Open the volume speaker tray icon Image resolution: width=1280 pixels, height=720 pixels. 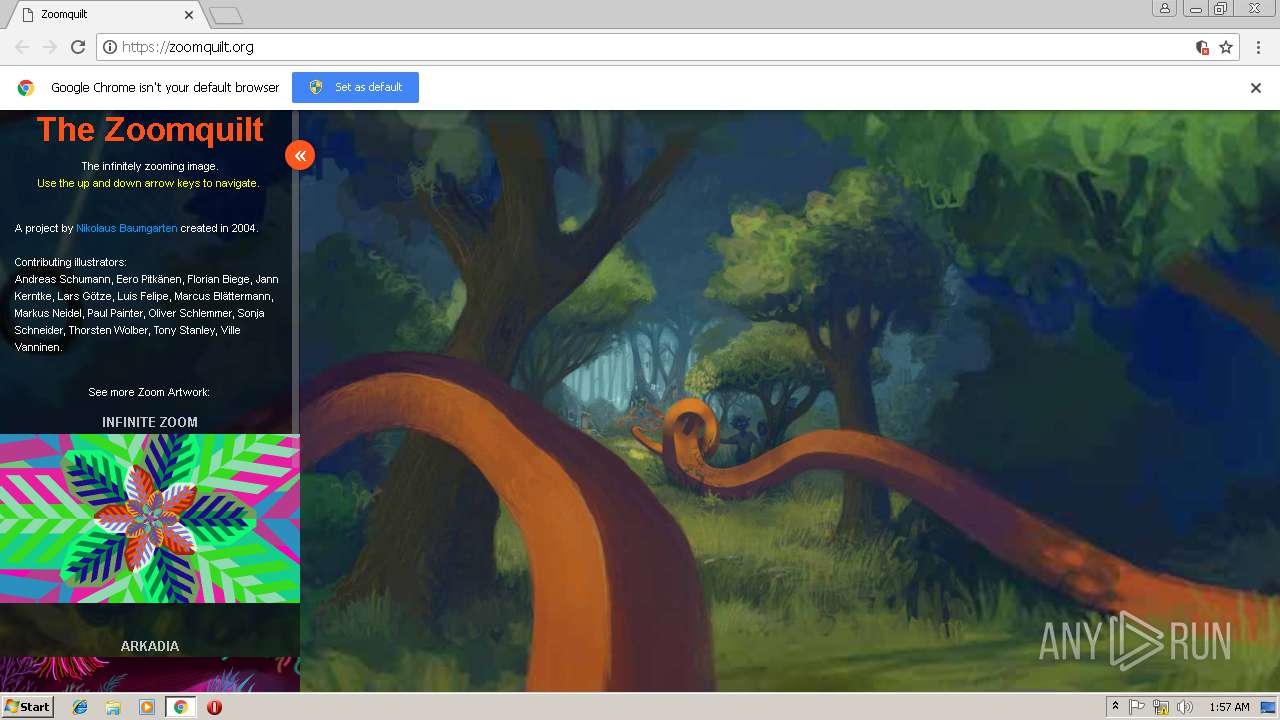pos(1185,707)
